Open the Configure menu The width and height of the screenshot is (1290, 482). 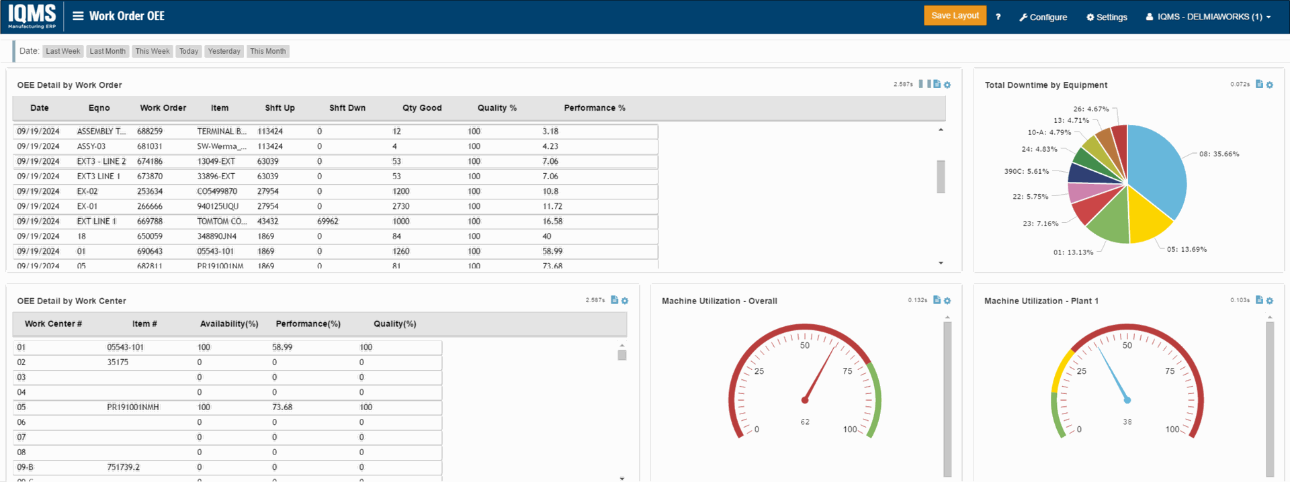[1042, 17]
